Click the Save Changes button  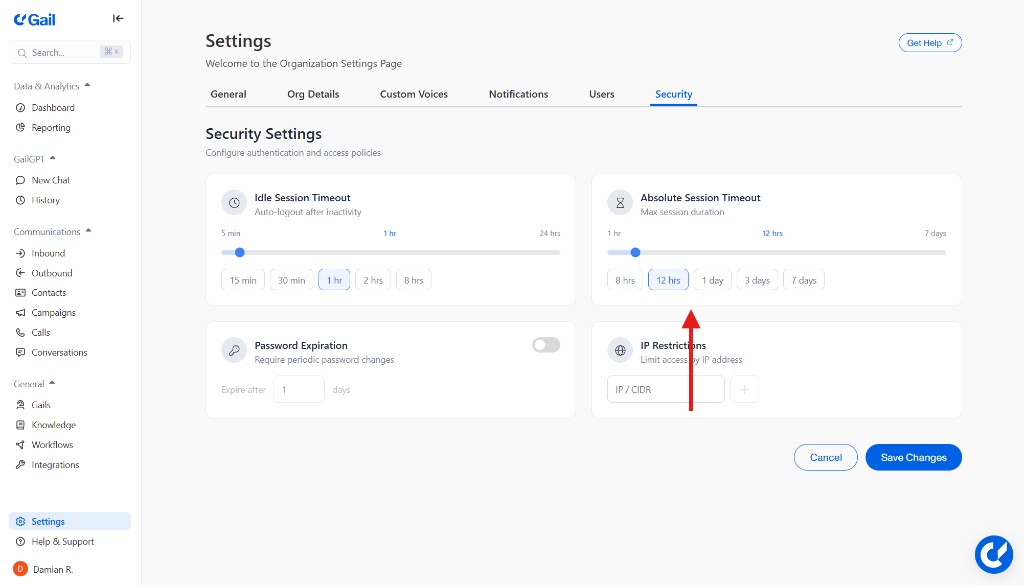913,457
